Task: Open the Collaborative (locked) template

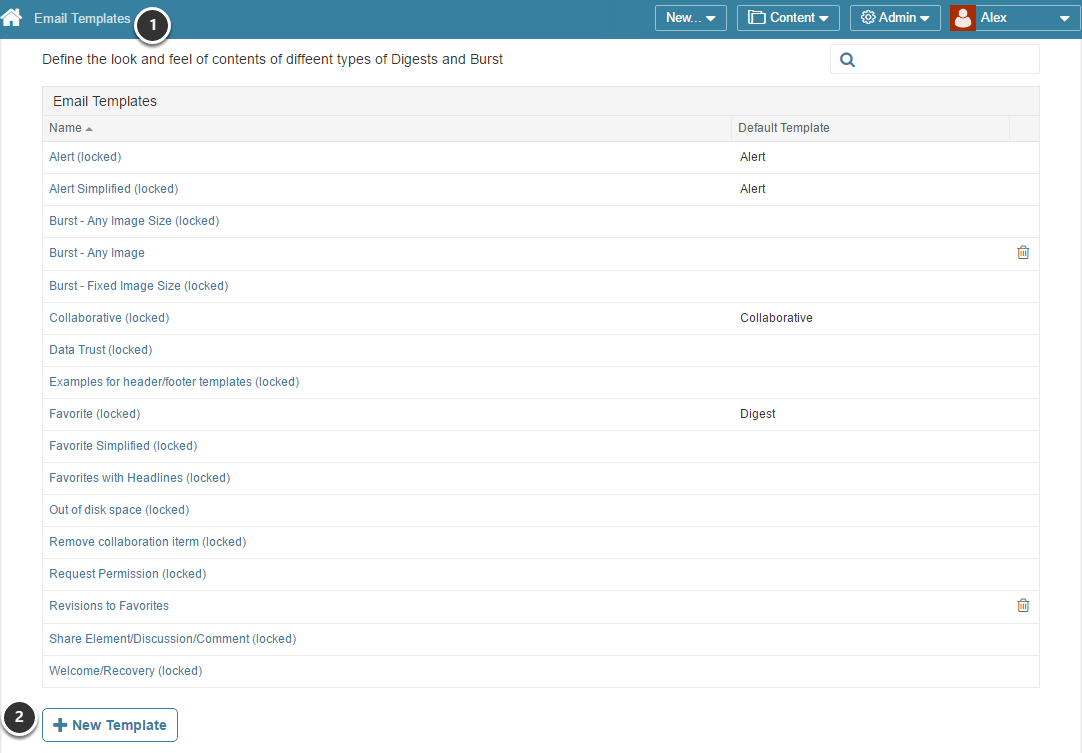Action: coord(109,317)
